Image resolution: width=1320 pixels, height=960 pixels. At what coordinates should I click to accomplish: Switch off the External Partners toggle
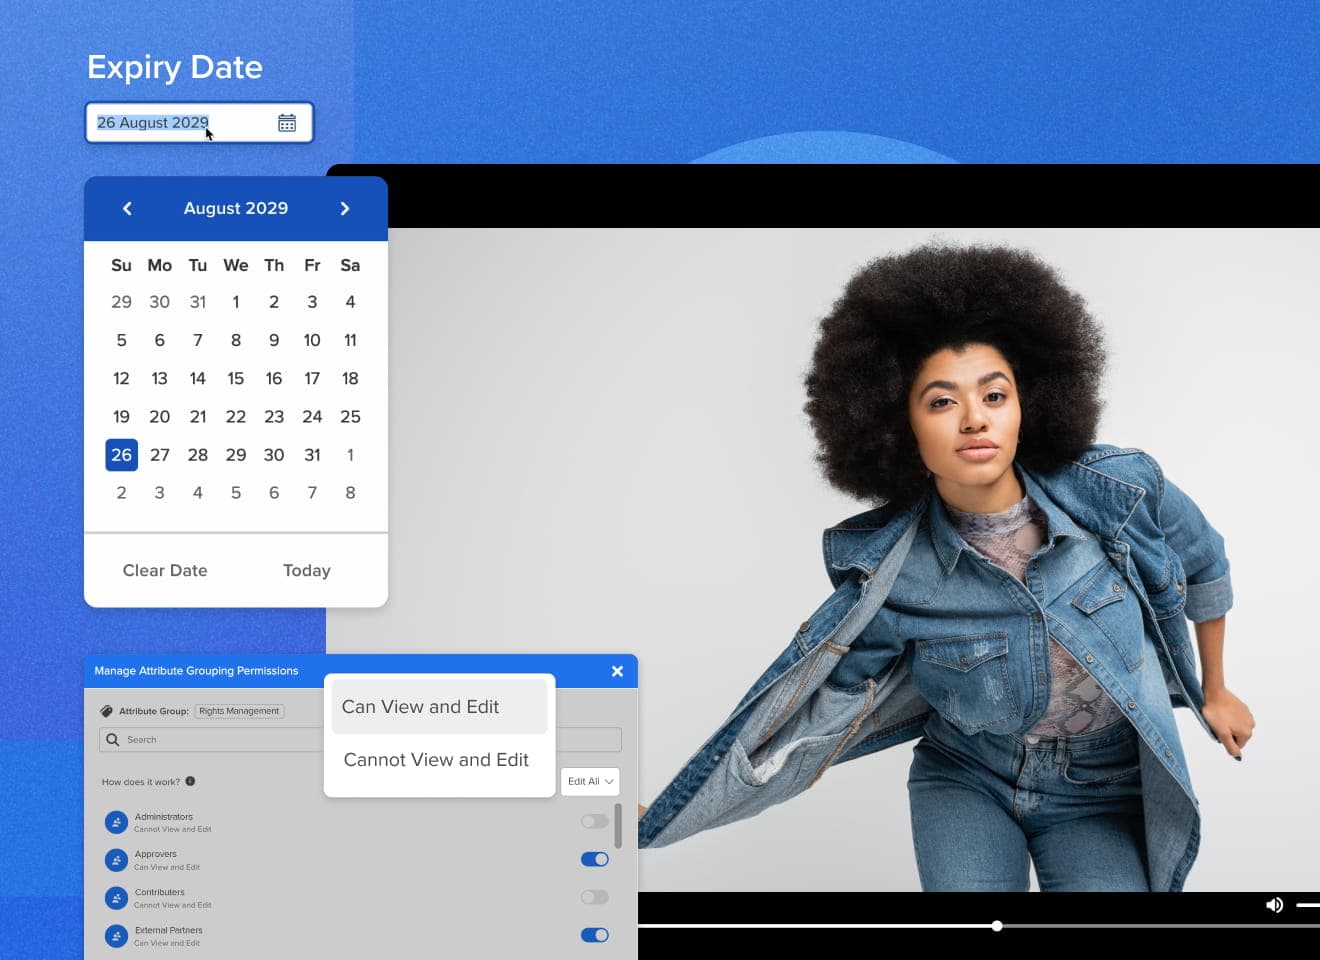(x=595, y=935)
